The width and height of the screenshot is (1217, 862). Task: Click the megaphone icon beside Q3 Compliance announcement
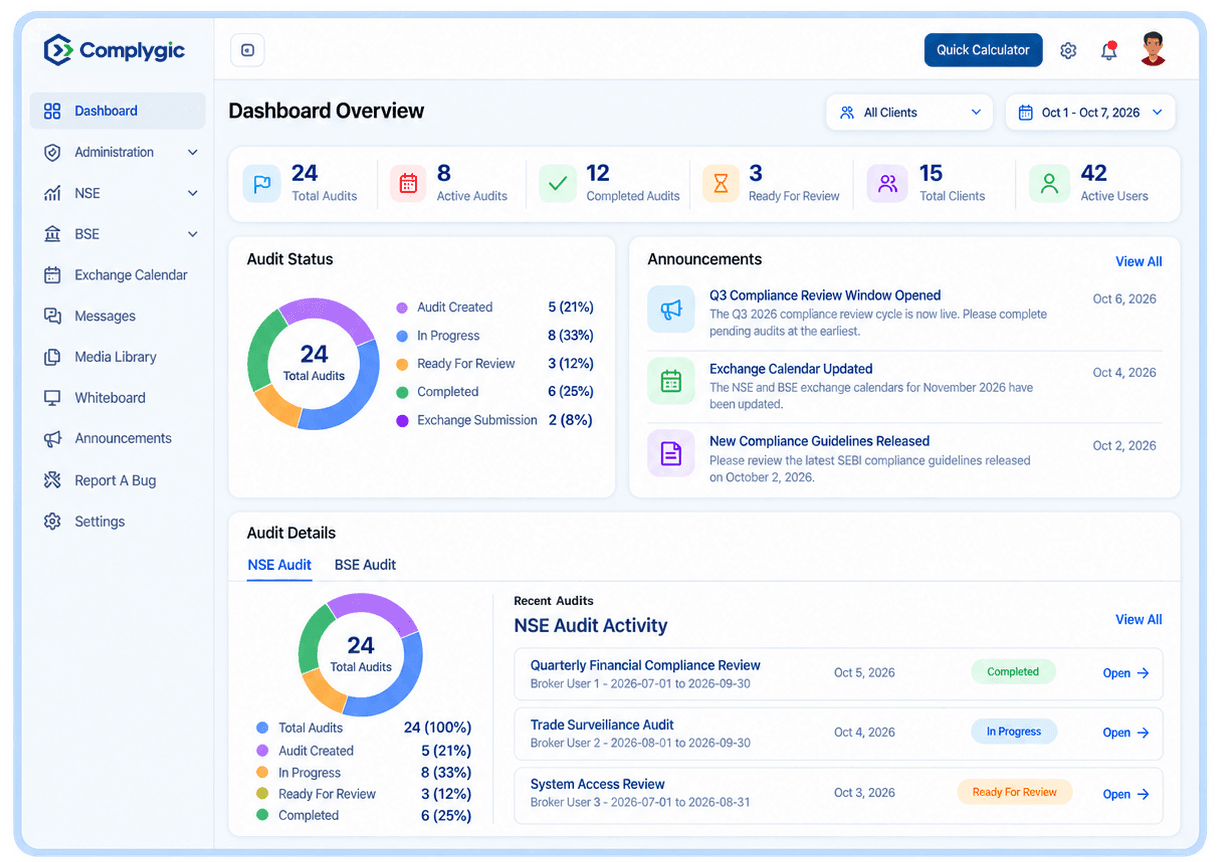click(671, 309)
